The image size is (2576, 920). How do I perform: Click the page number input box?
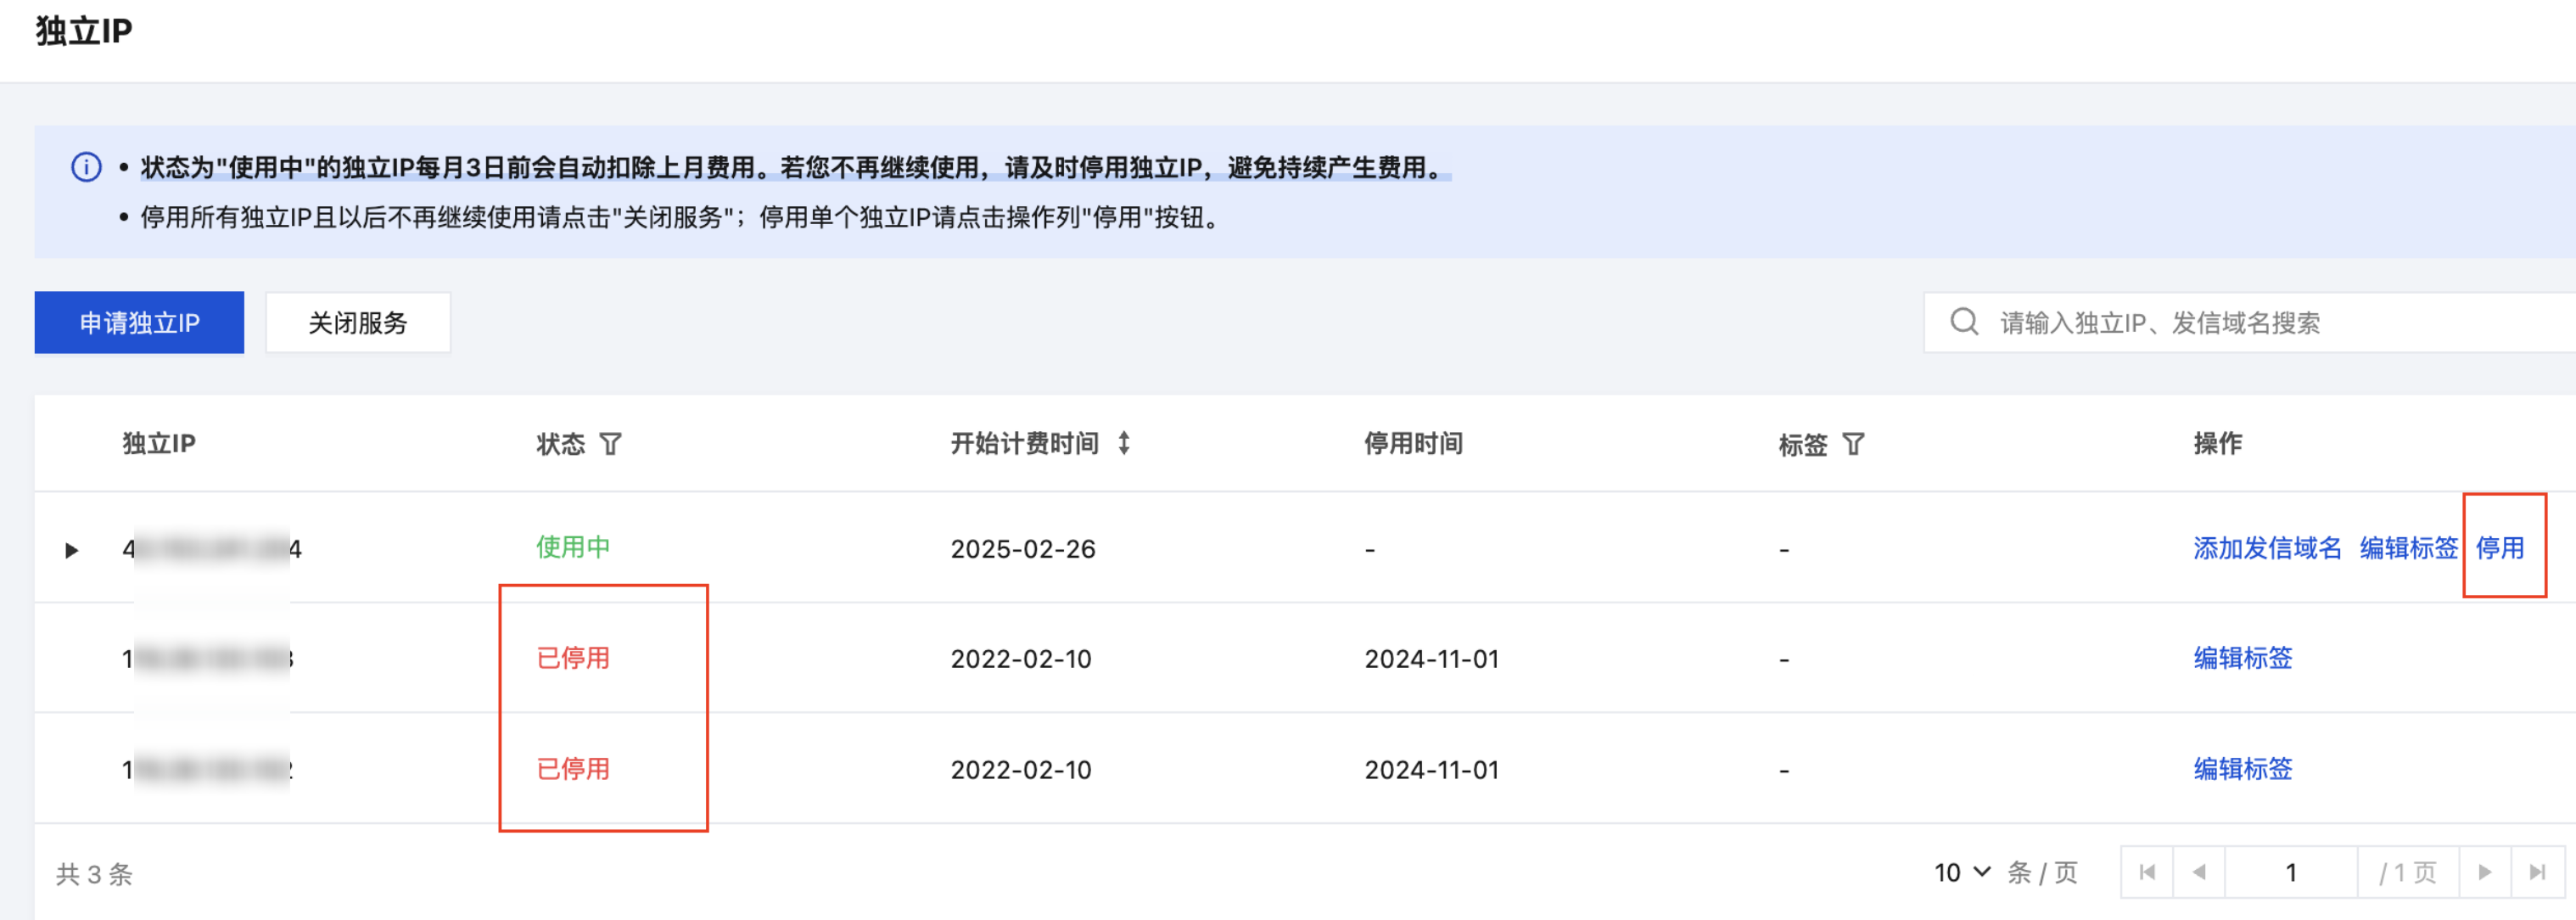coord(2290,872)
